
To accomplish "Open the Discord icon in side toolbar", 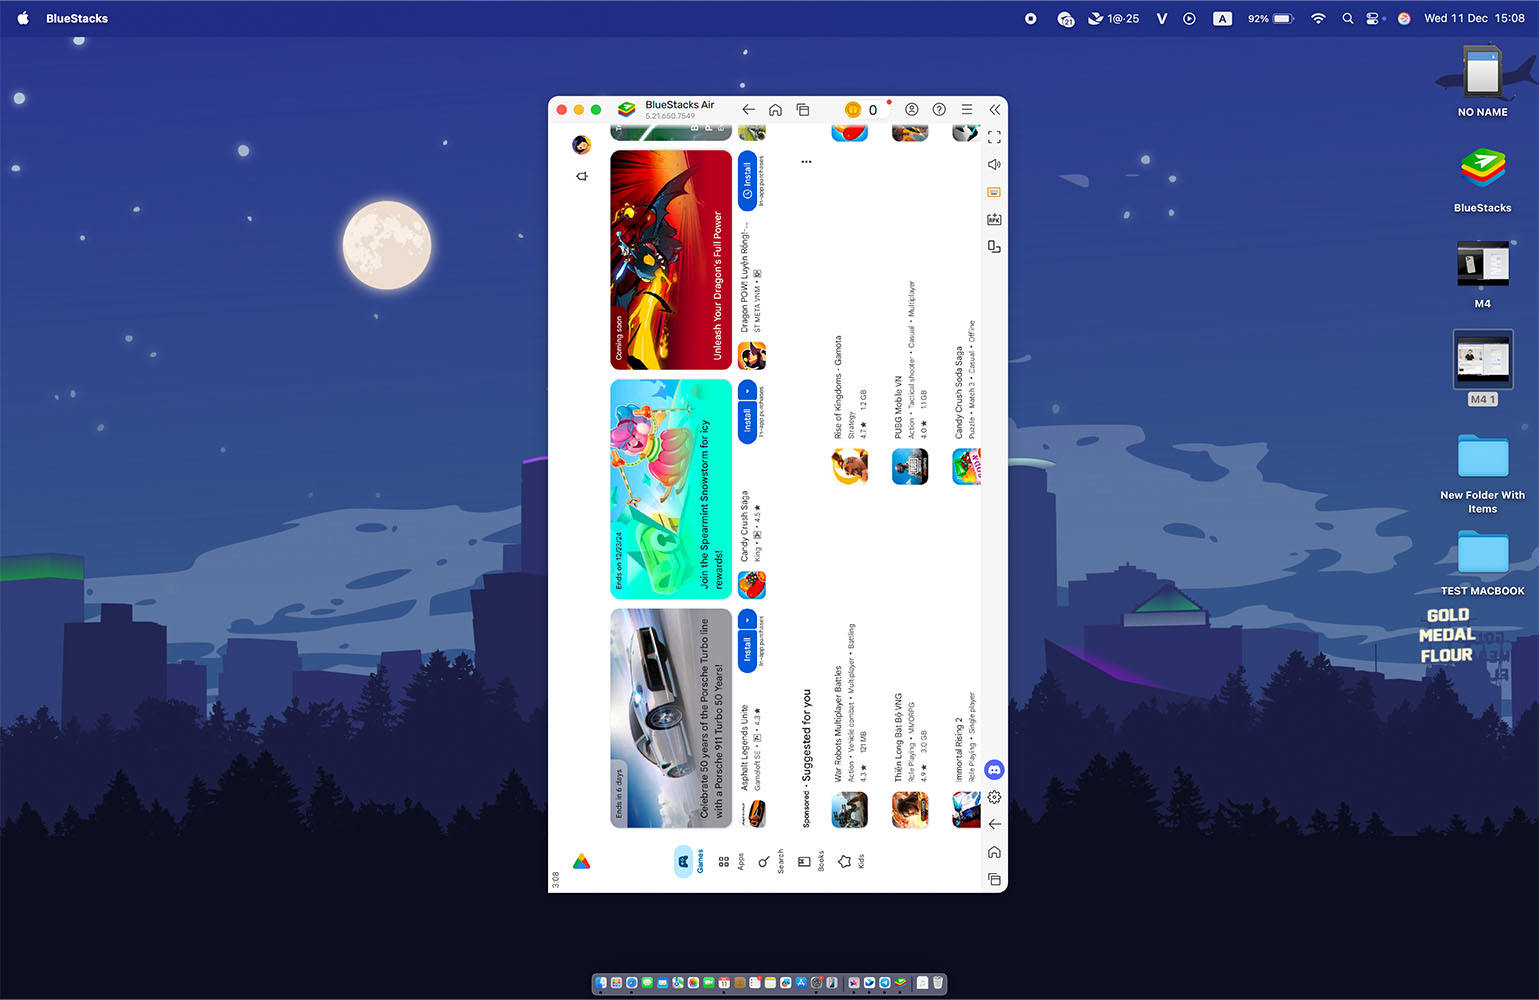I will [x=994, y=769].
